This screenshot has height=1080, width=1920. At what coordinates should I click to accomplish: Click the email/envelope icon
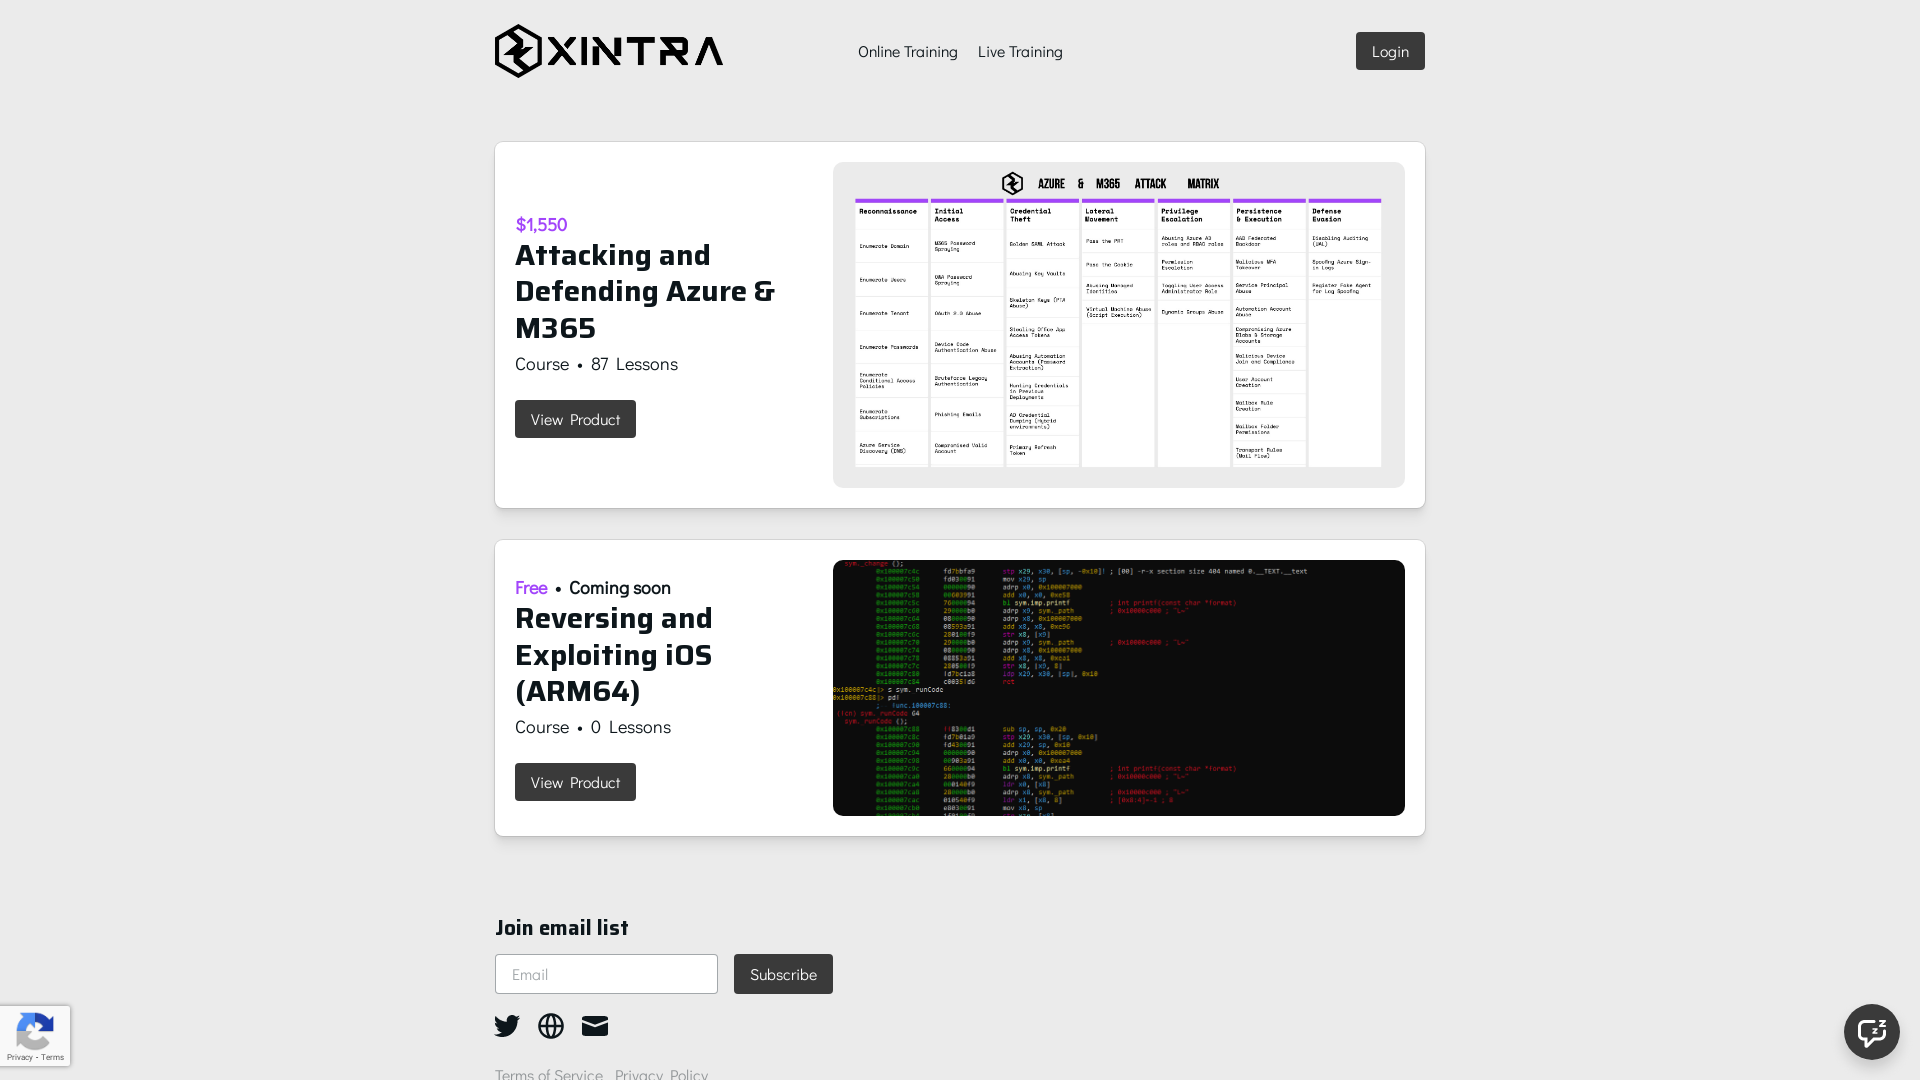click(595, 1026)
